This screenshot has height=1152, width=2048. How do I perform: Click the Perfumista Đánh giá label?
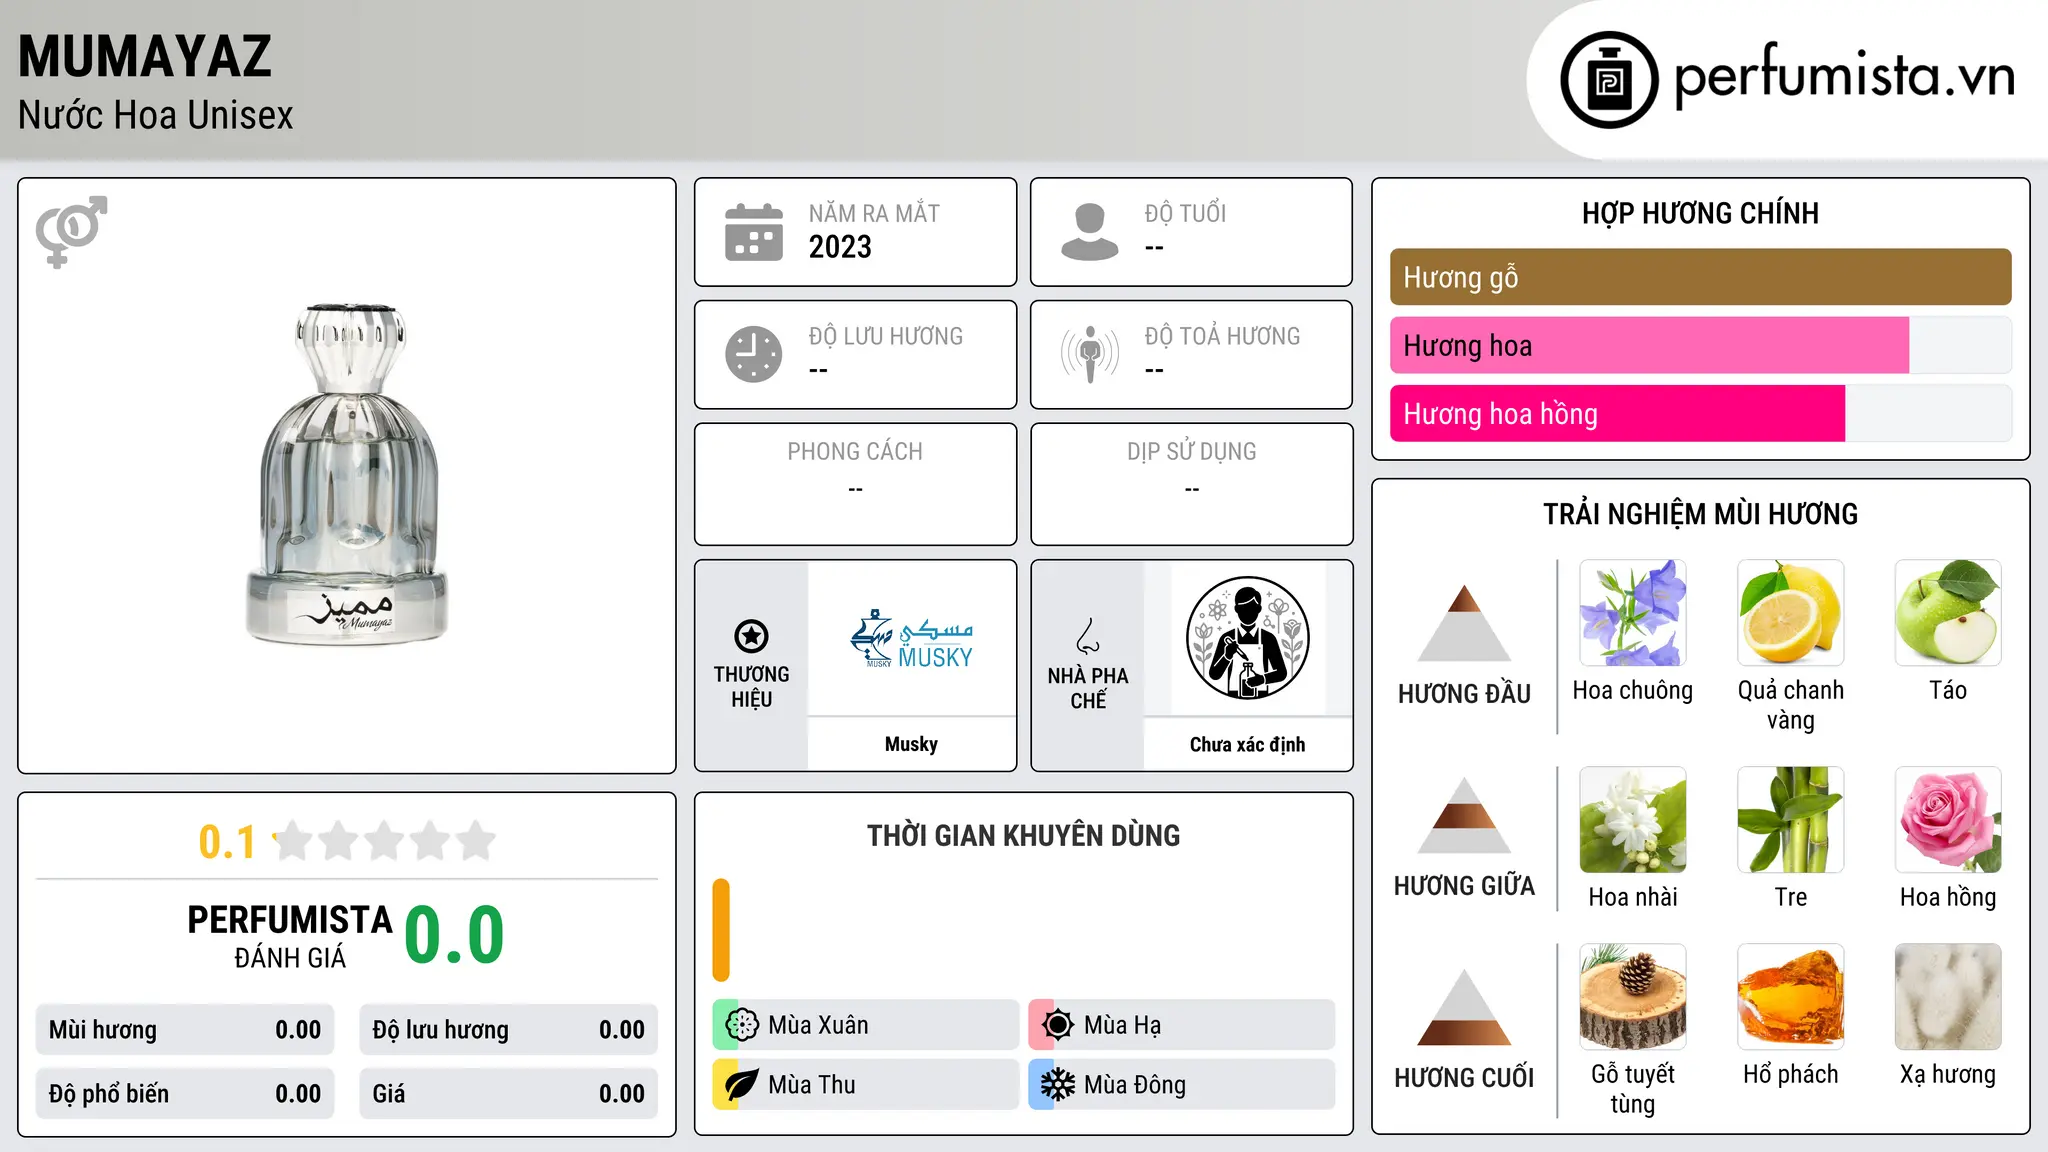290,936
